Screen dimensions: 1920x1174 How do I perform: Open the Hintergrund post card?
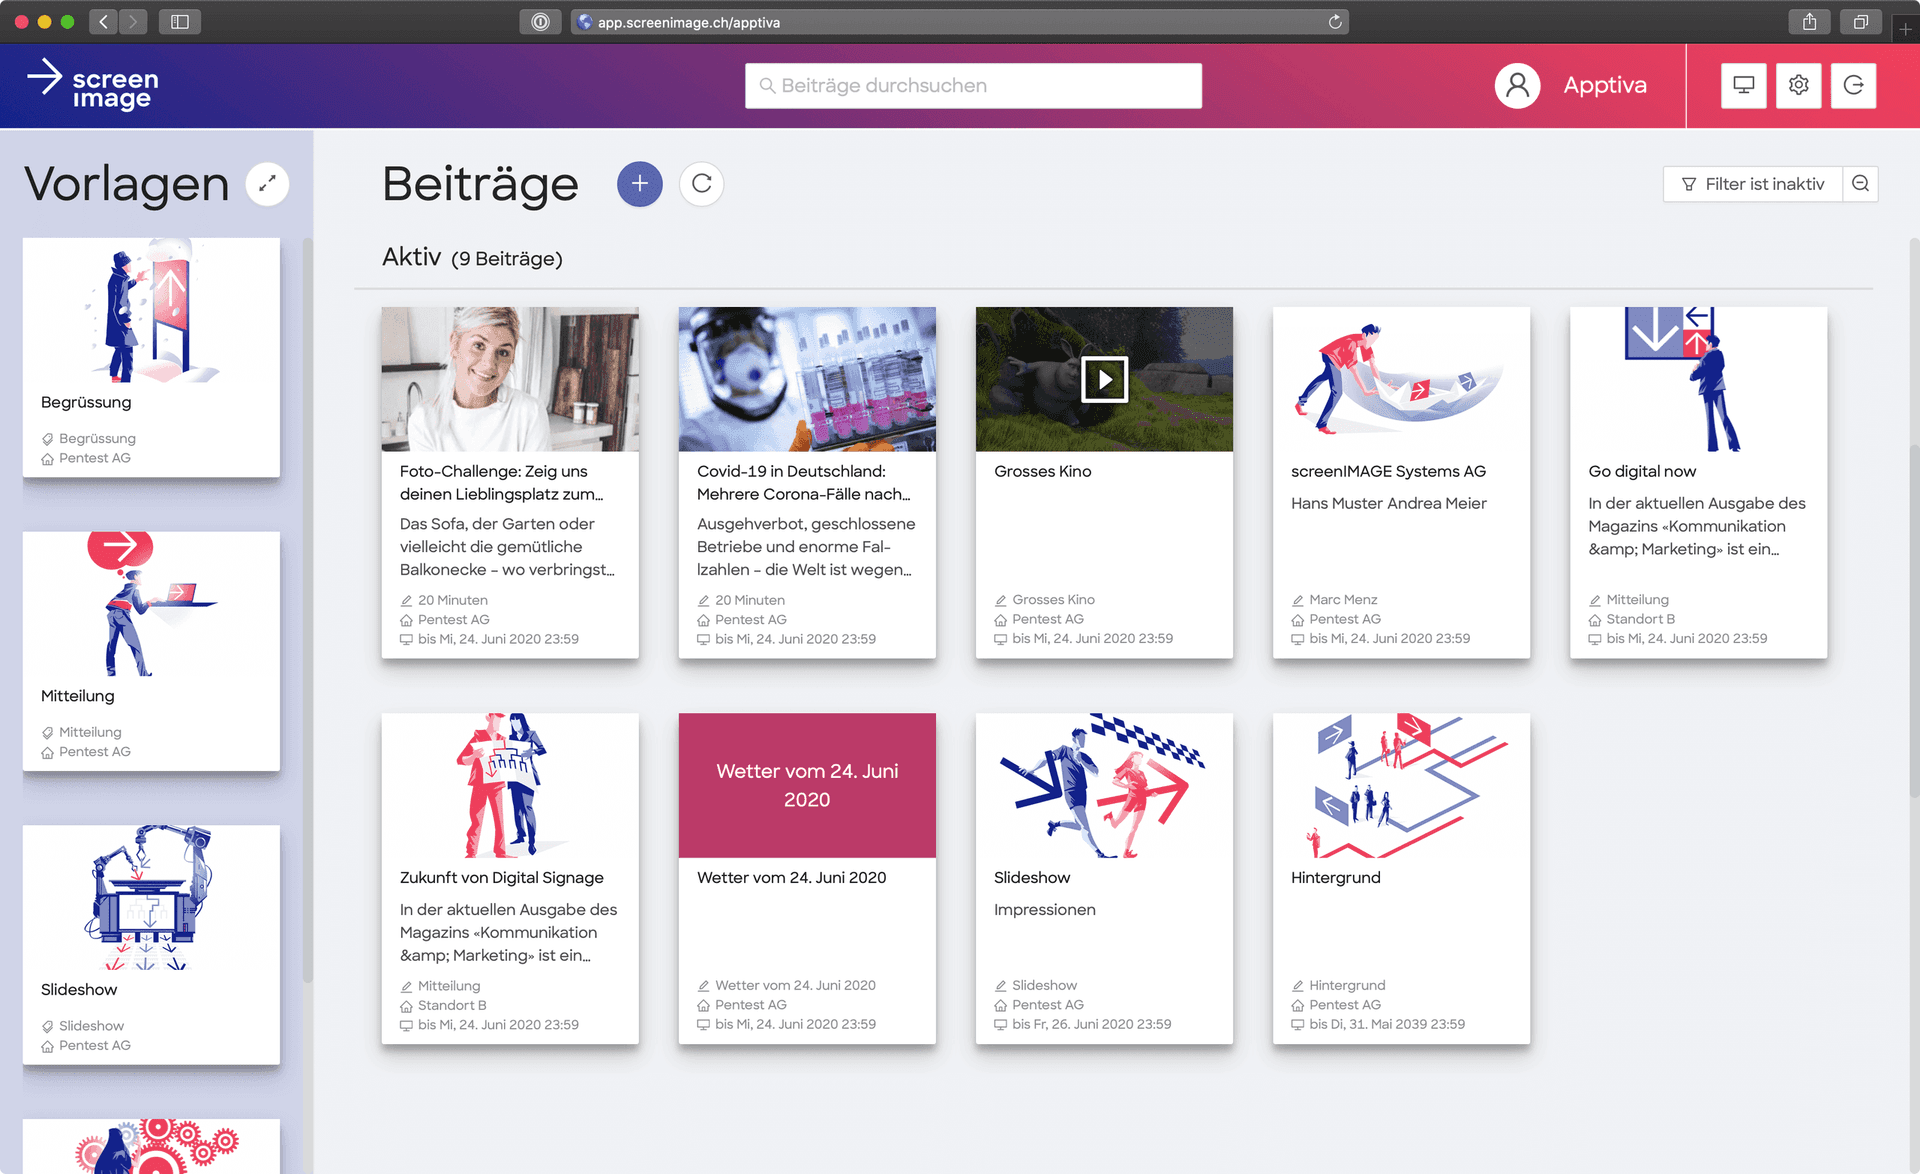click(x=1400, y=877)
